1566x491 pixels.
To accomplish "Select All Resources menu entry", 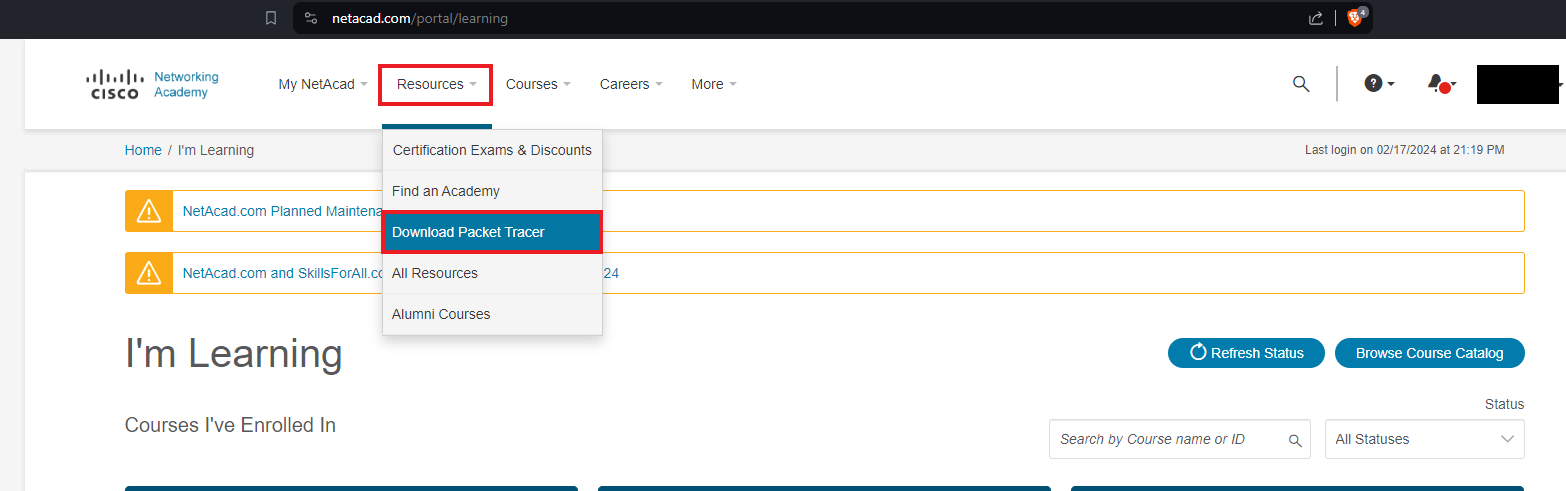I will tap(492, 273).
